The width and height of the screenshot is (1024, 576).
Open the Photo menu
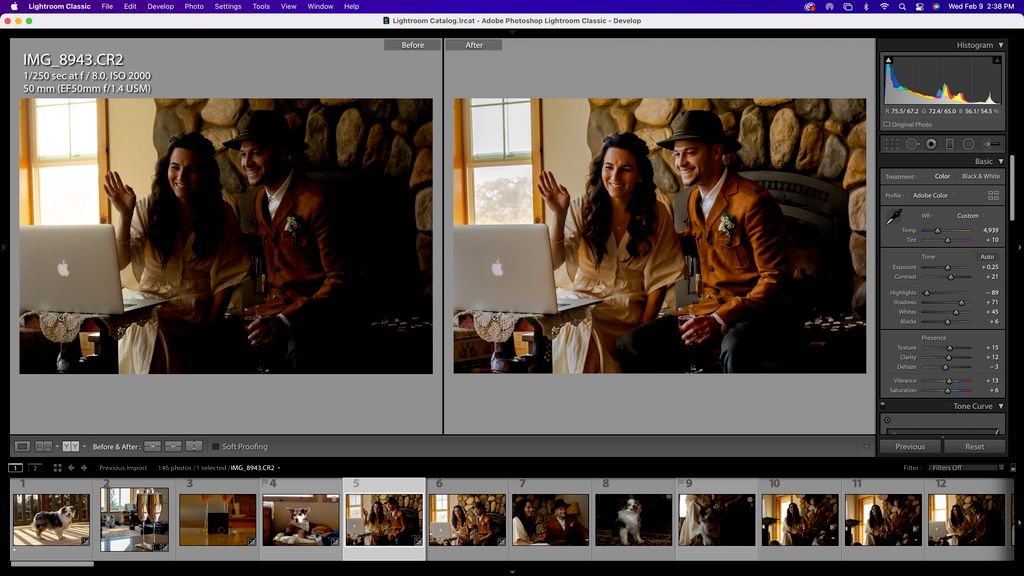(x=194, y=7)
